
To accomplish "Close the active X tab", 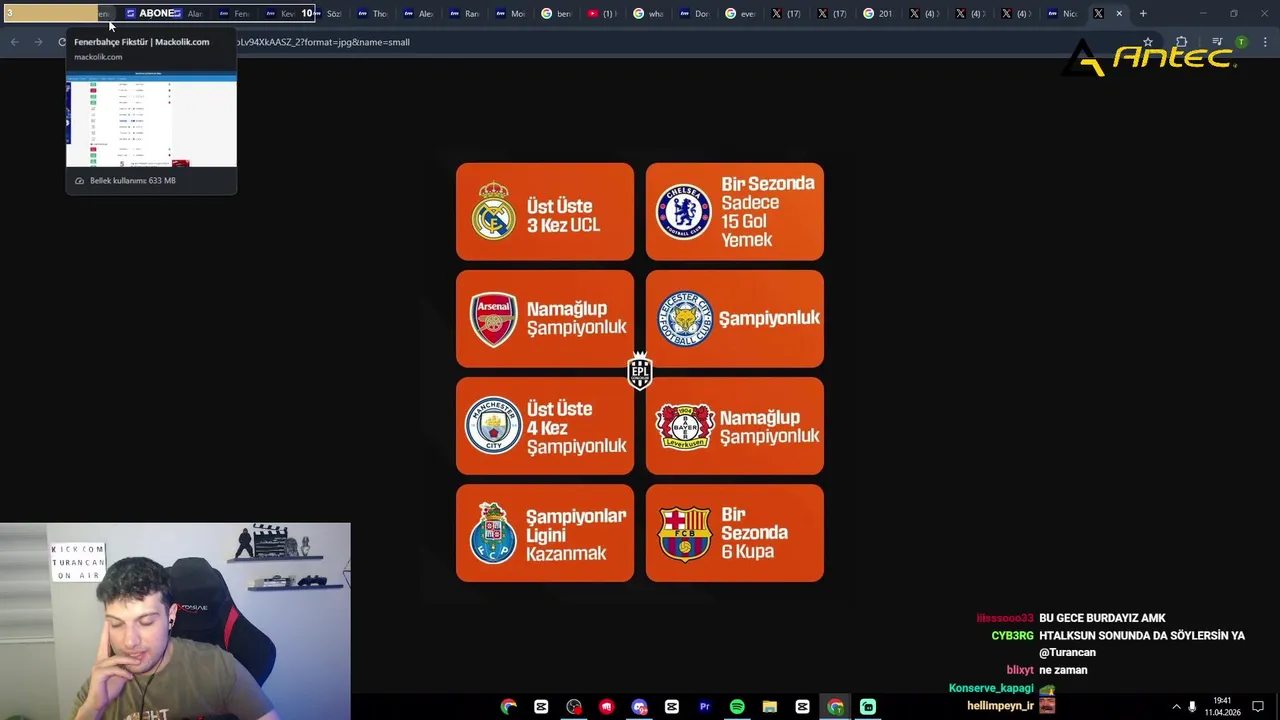I will coord(1119,14).
